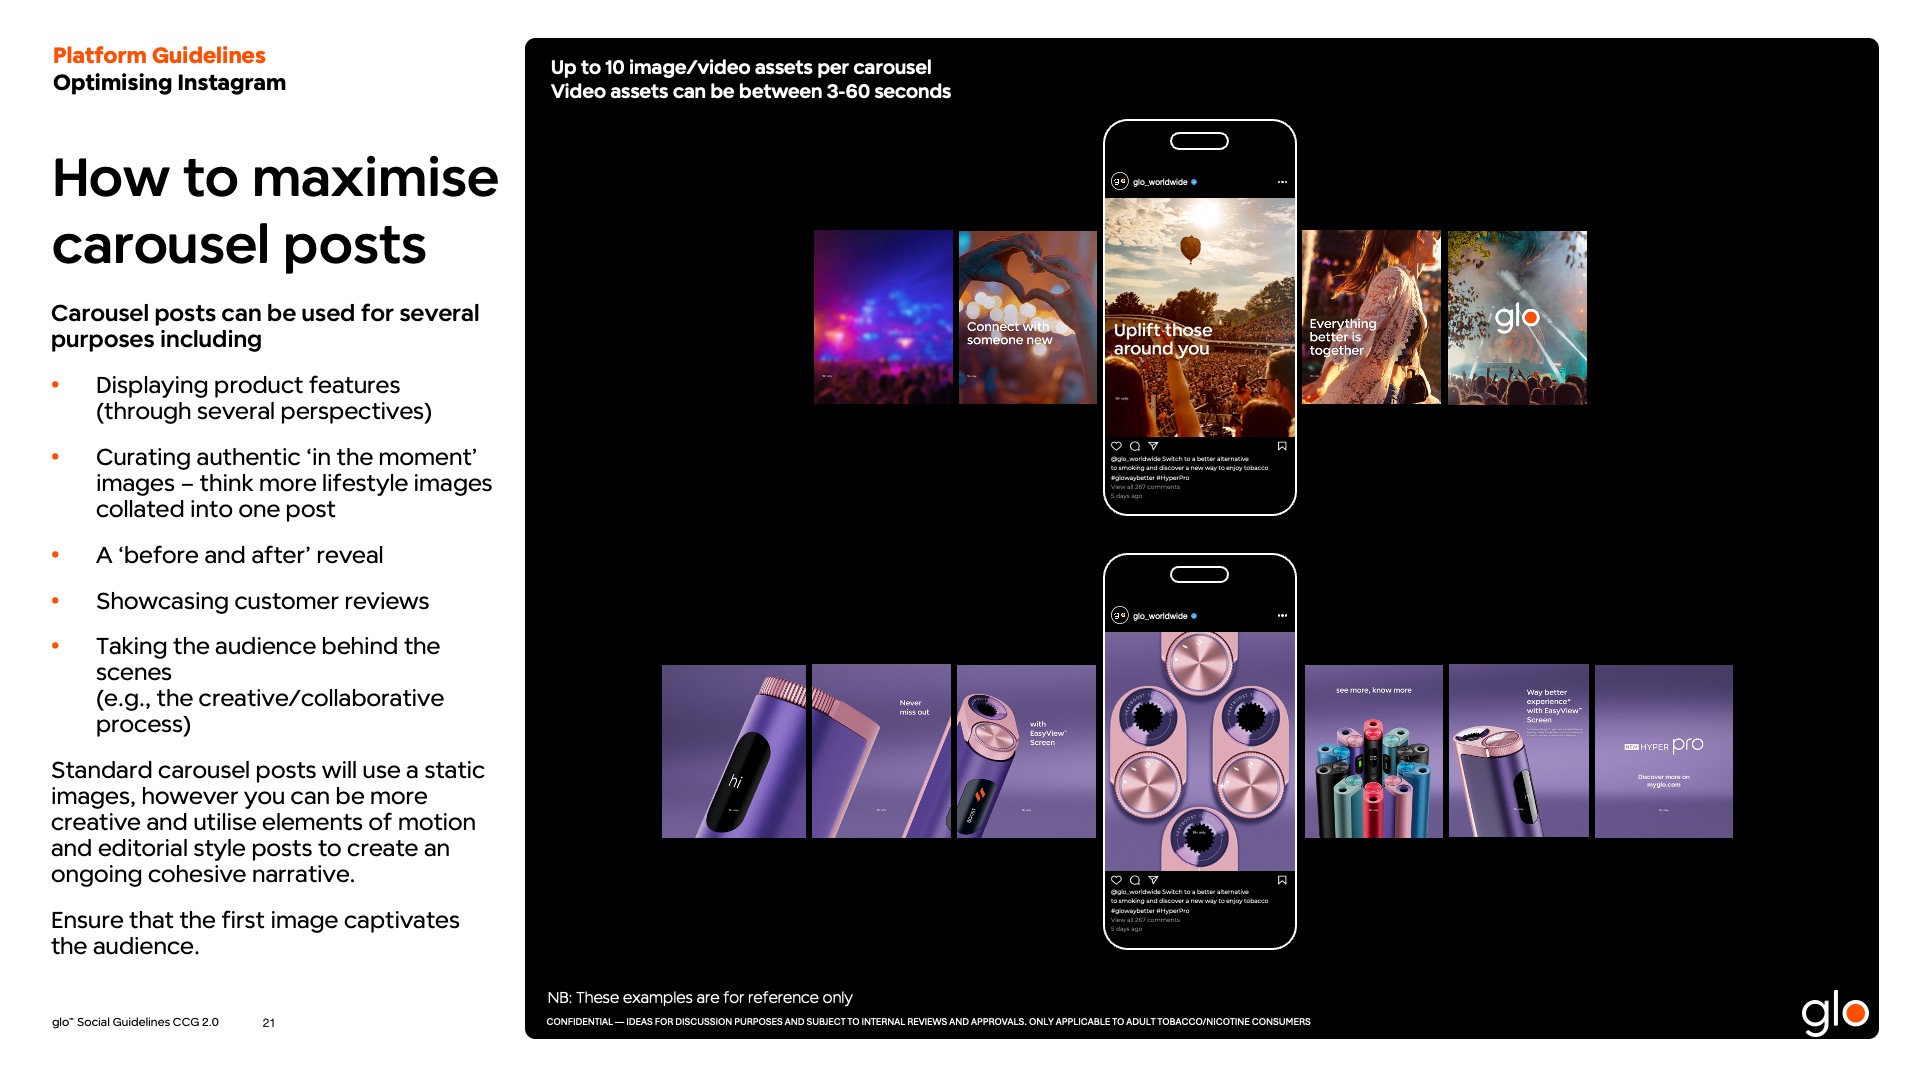Click the bookmark icon in bottom phone post
This screenshot has height=1080, width=1920.
click(1282, 880)
